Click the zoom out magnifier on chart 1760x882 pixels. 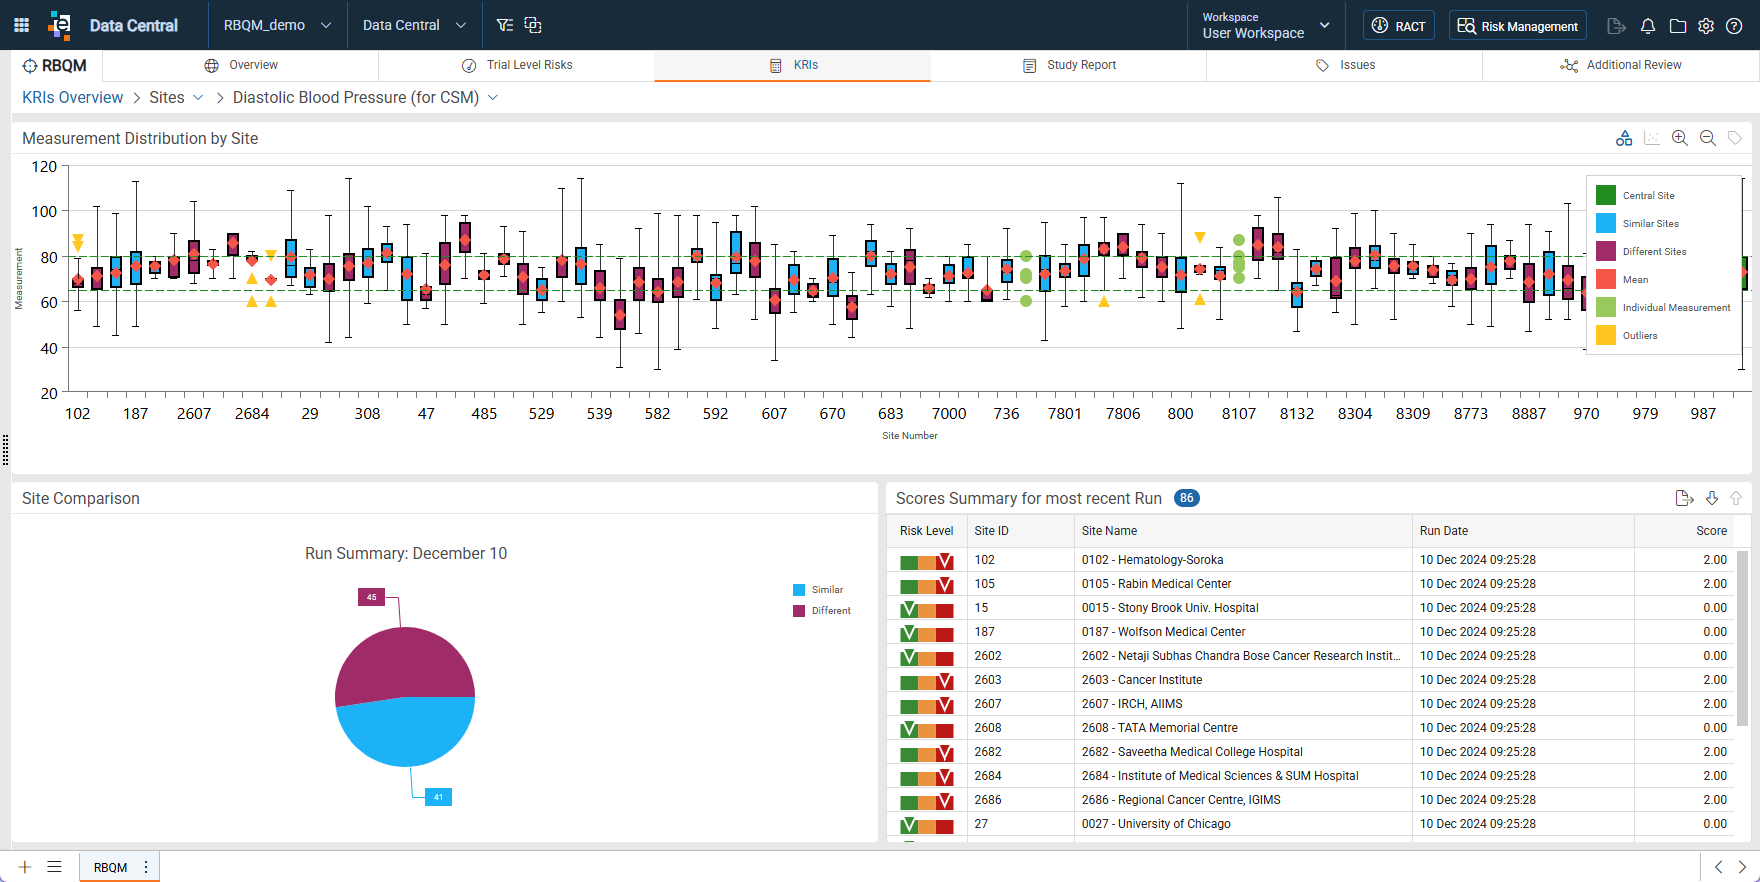pos(1708,138)
